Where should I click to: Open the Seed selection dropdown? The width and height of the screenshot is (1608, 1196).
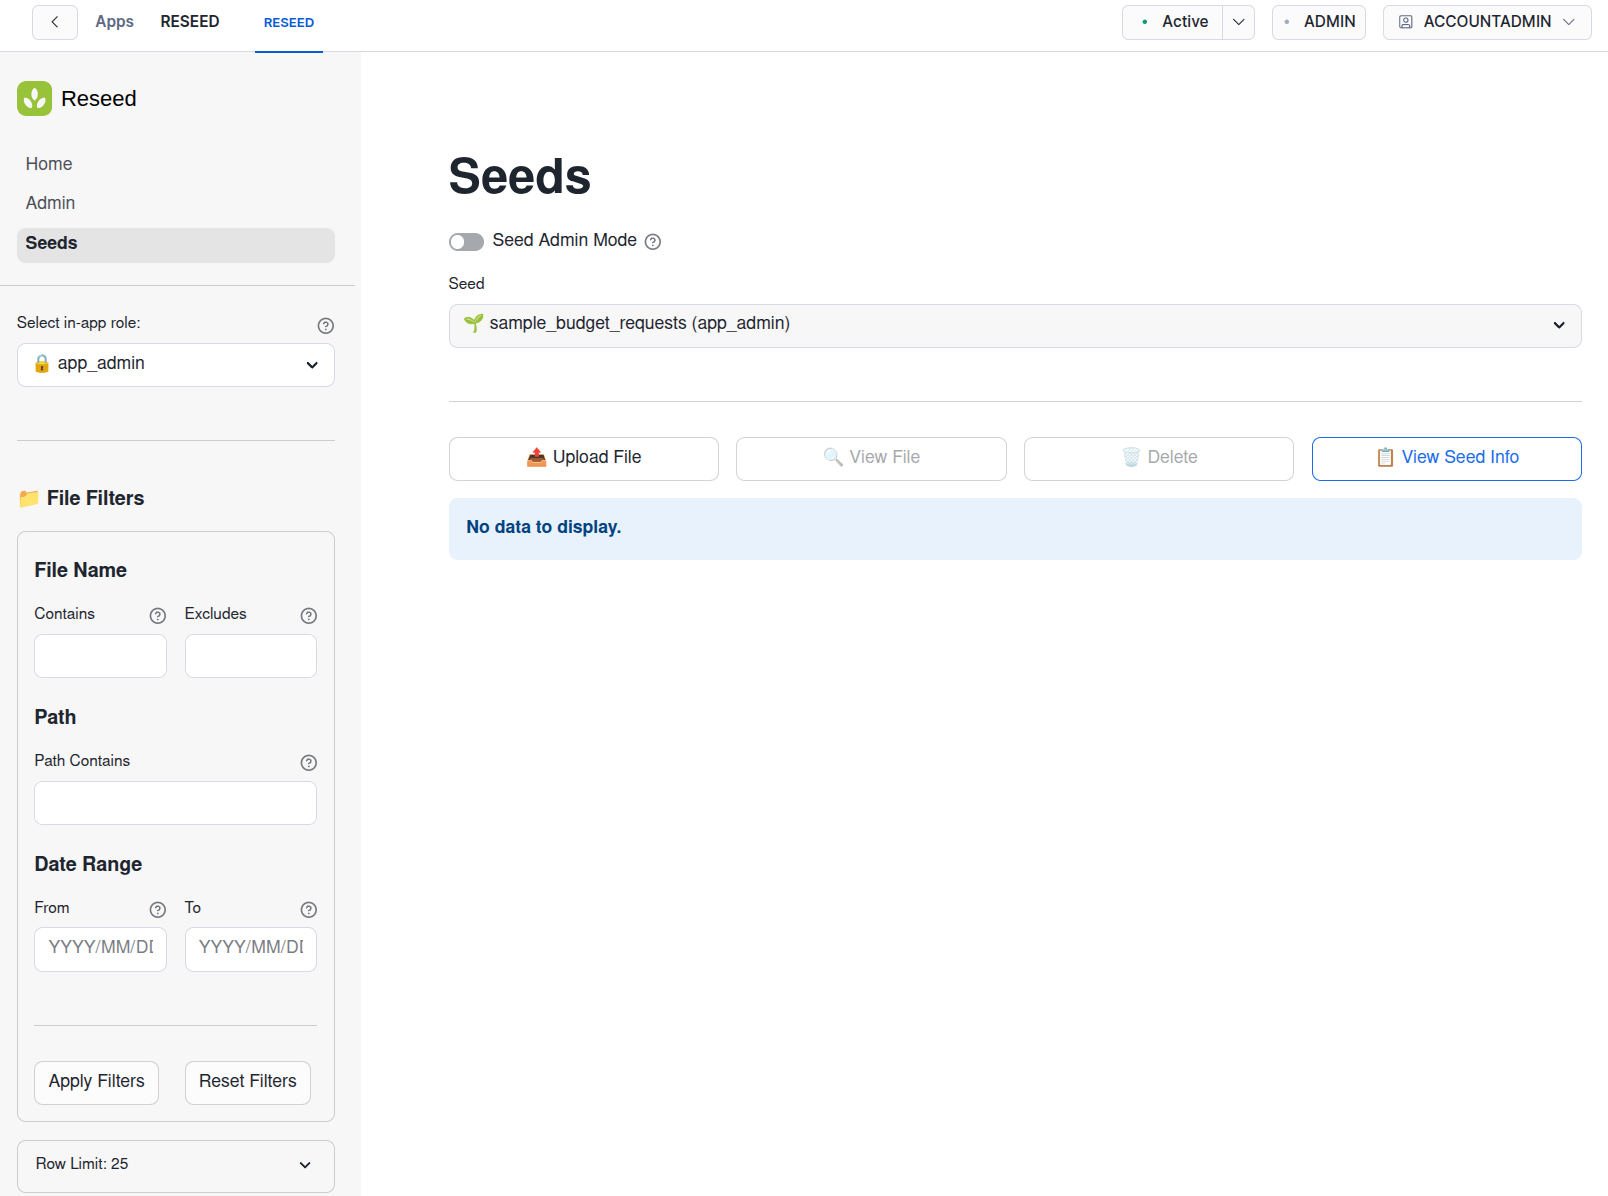click(1014, 325)
